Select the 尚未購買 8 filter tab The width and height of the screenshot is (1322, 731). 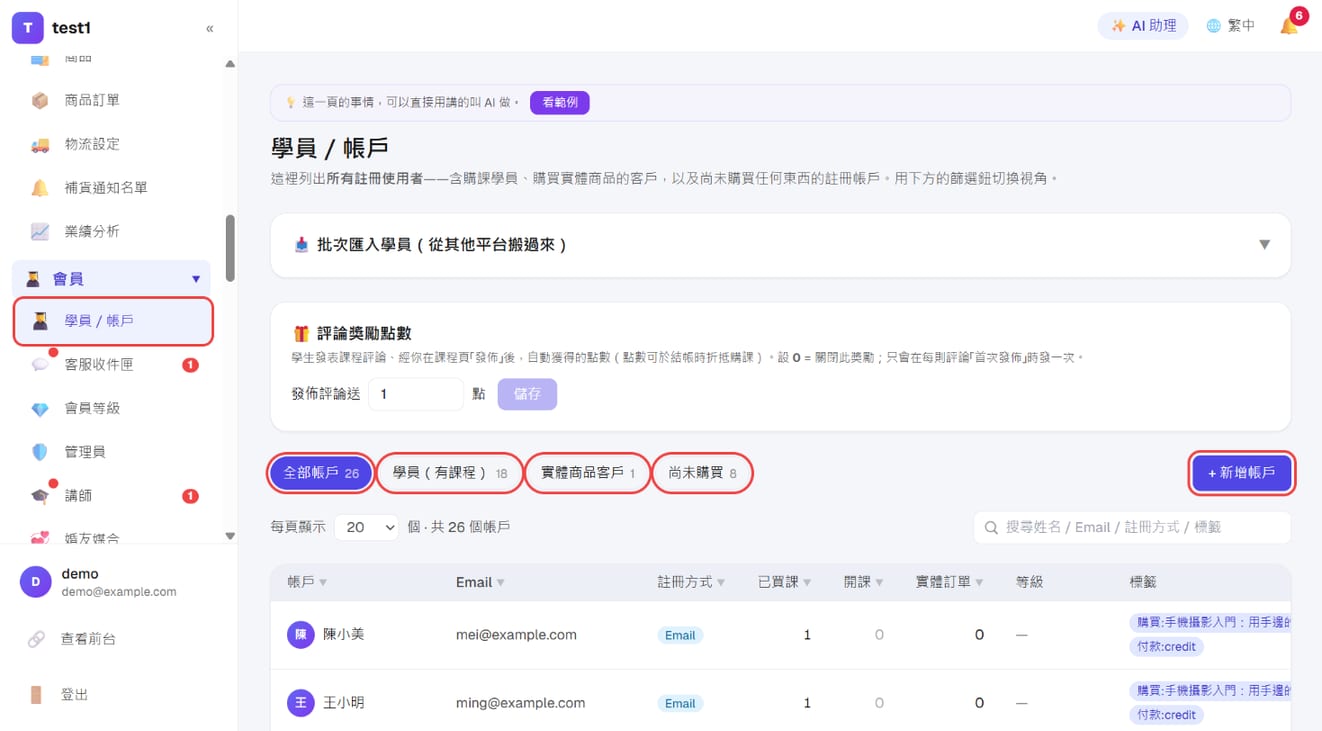tap(702, 473)
